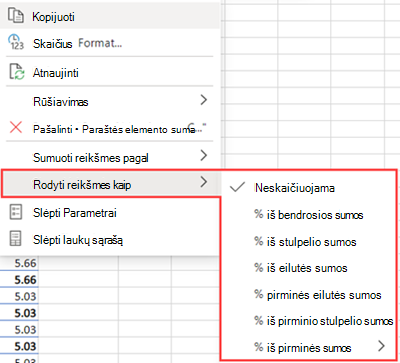Viewport: 400px width, 363px height.
Task: Choose Kopijuoti from the context menu
Action: [110, 16]
